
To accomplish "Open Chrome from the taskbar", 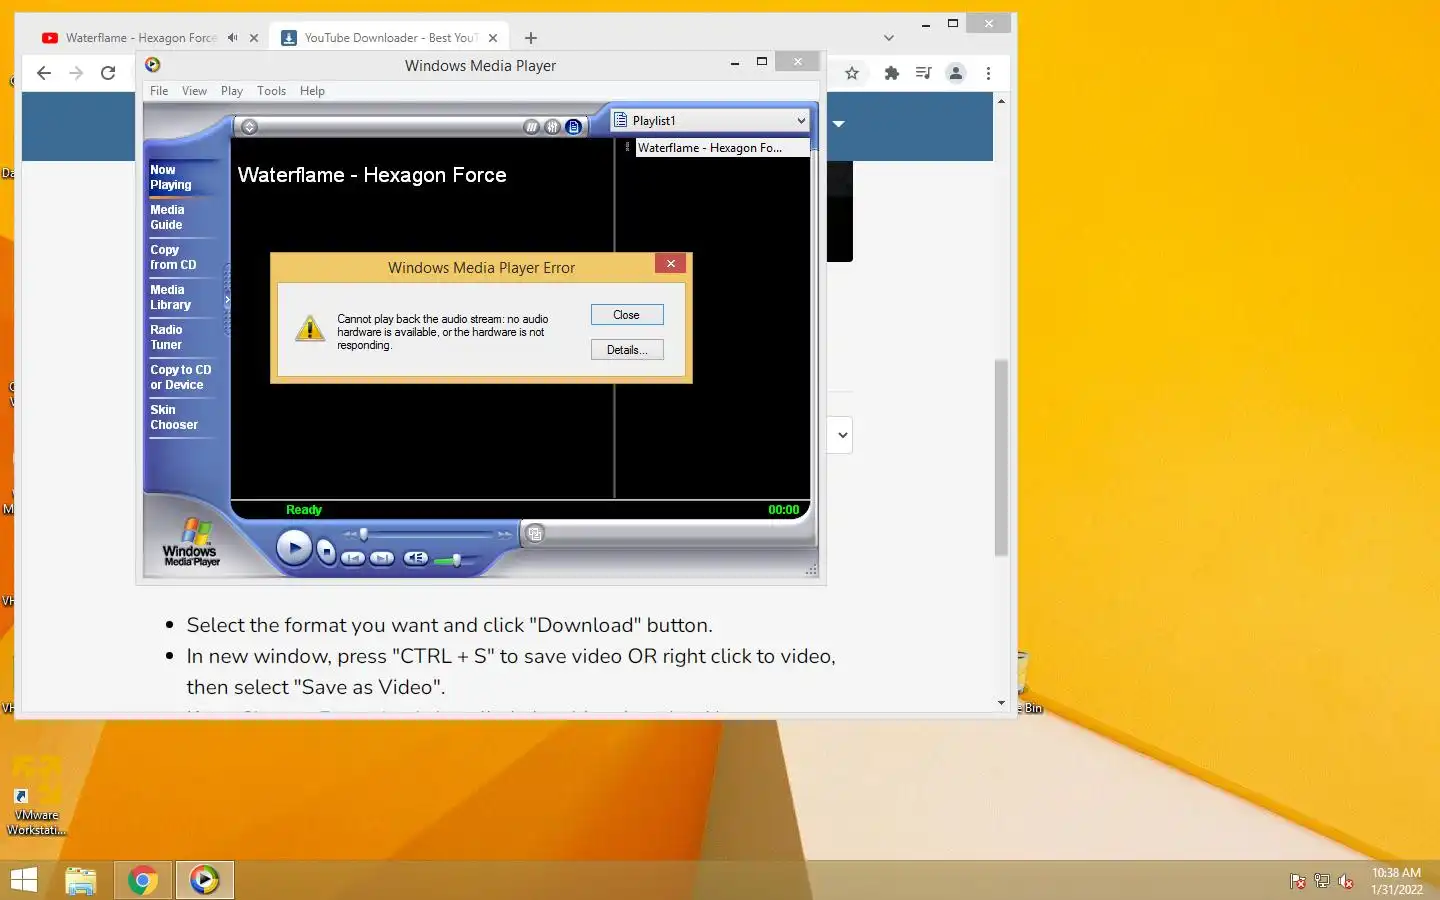I will click(x=143, y=880).
